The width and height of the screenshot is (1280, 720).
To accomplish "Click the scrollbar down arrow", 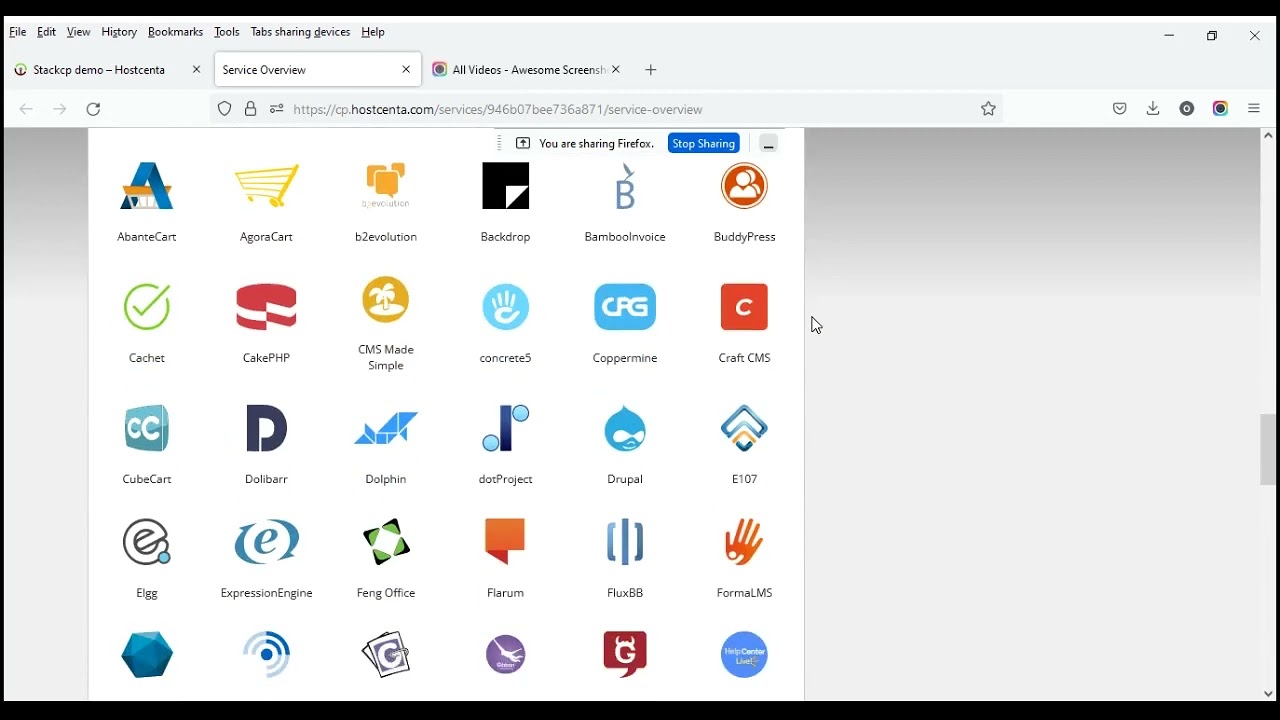I will (1269, 694).
